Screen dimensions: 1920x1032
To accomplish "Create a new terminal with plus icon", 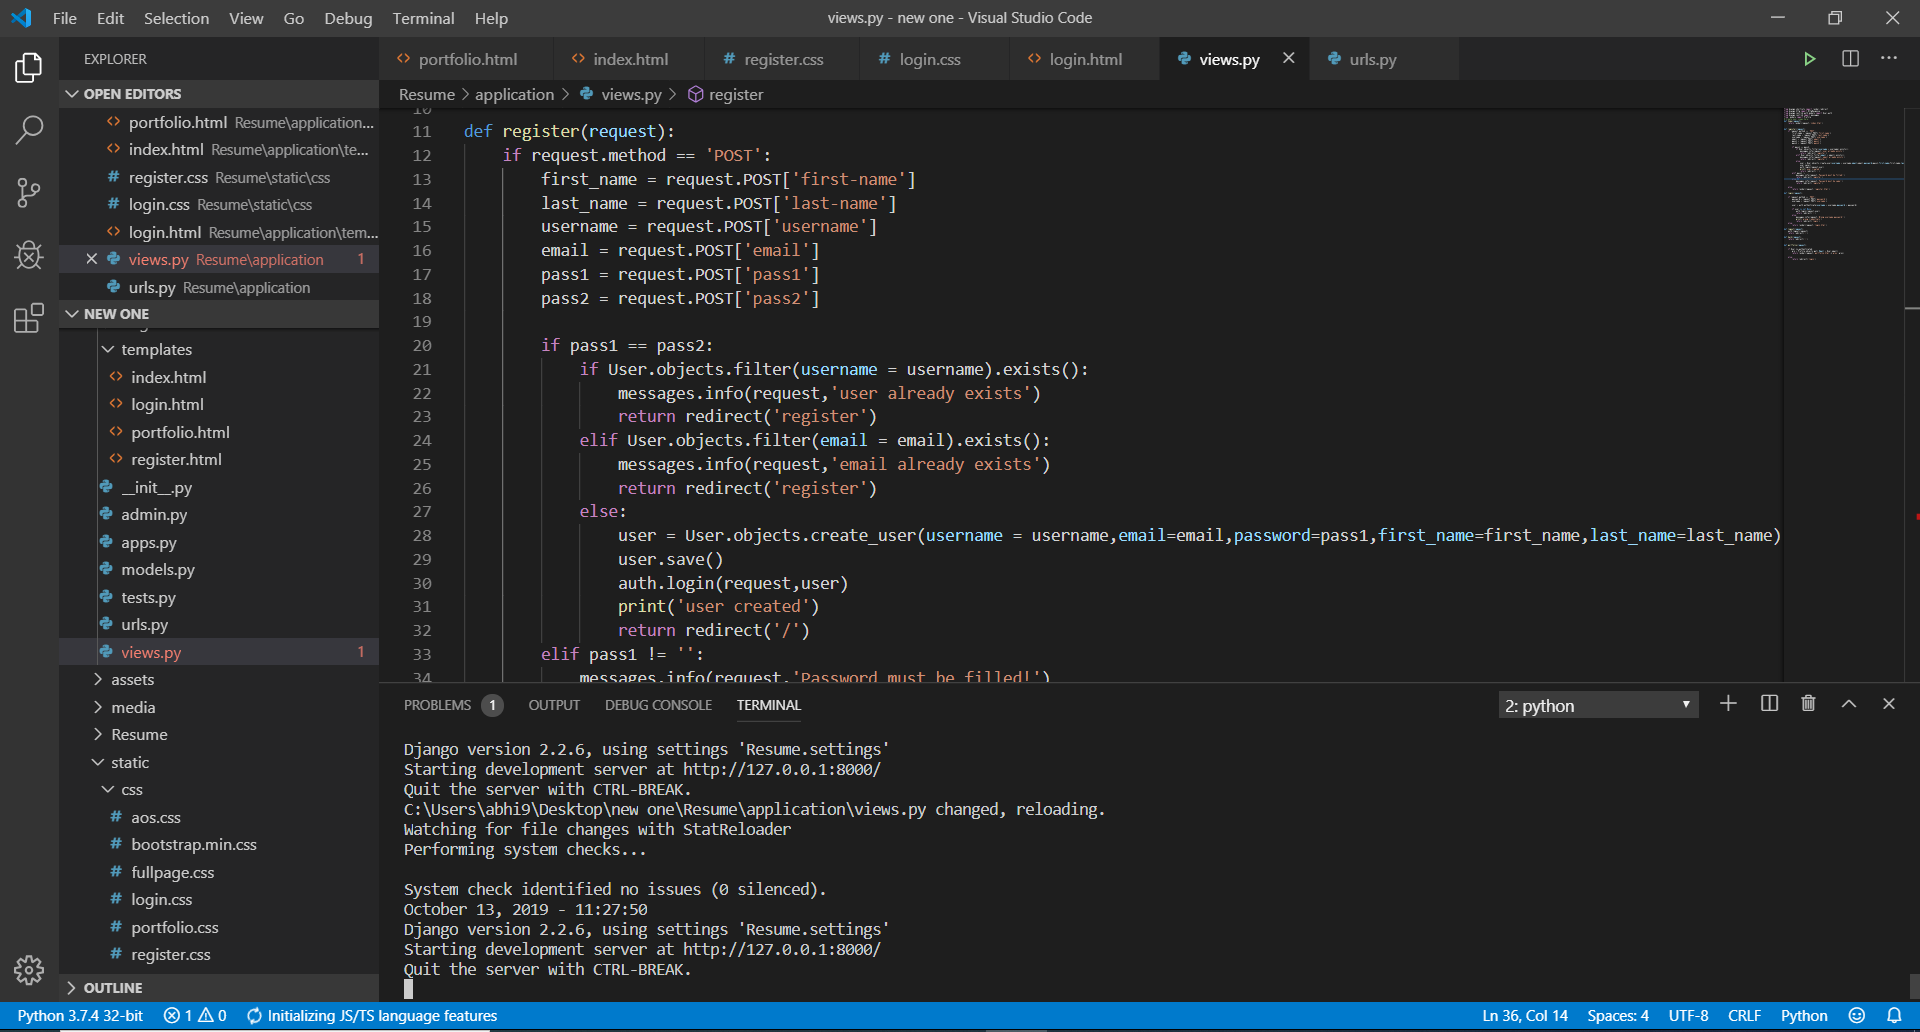I will tap(1728, 704).
